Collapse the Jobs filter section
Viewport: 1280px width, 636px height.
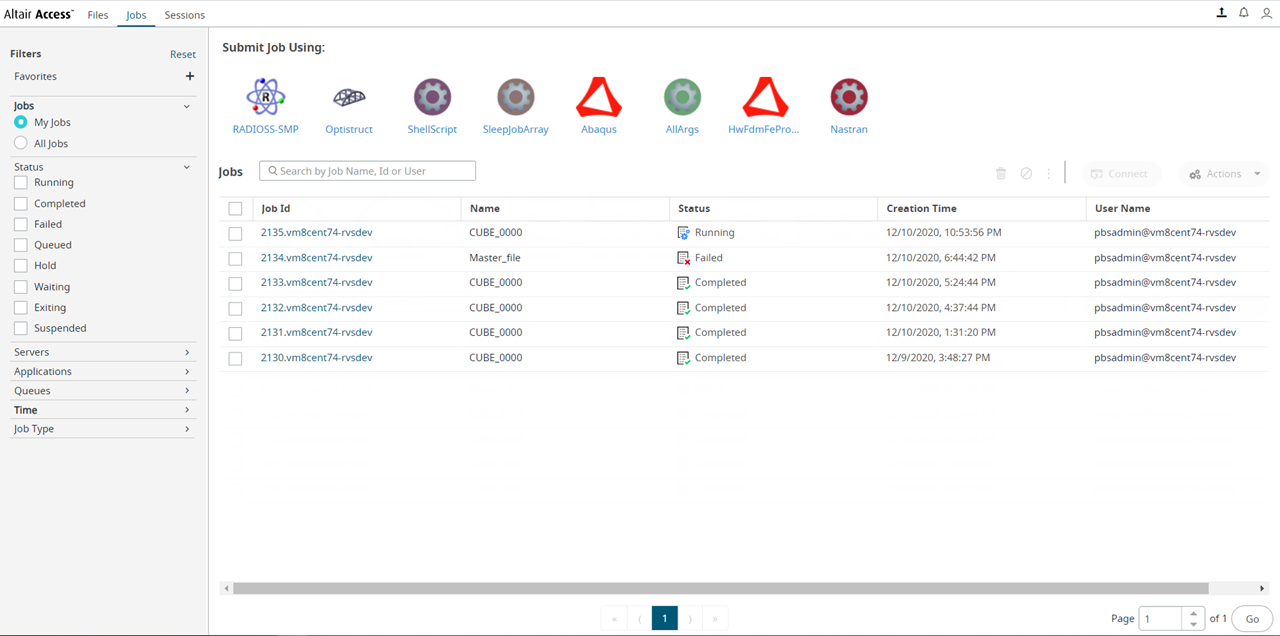coord(187,106)
